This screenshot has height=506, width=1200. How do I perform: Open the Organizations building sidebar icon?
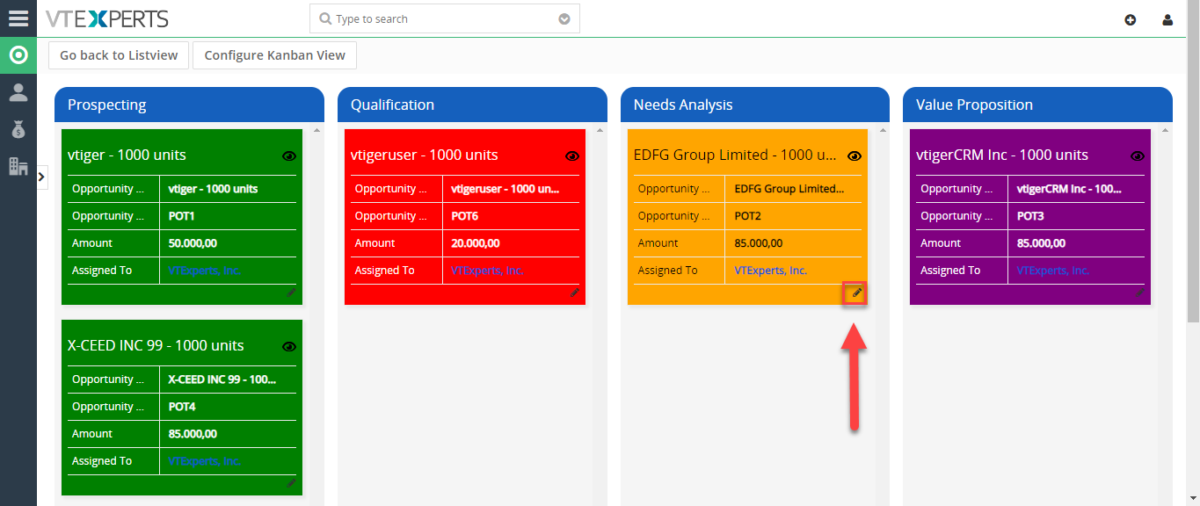coord(18,166)
